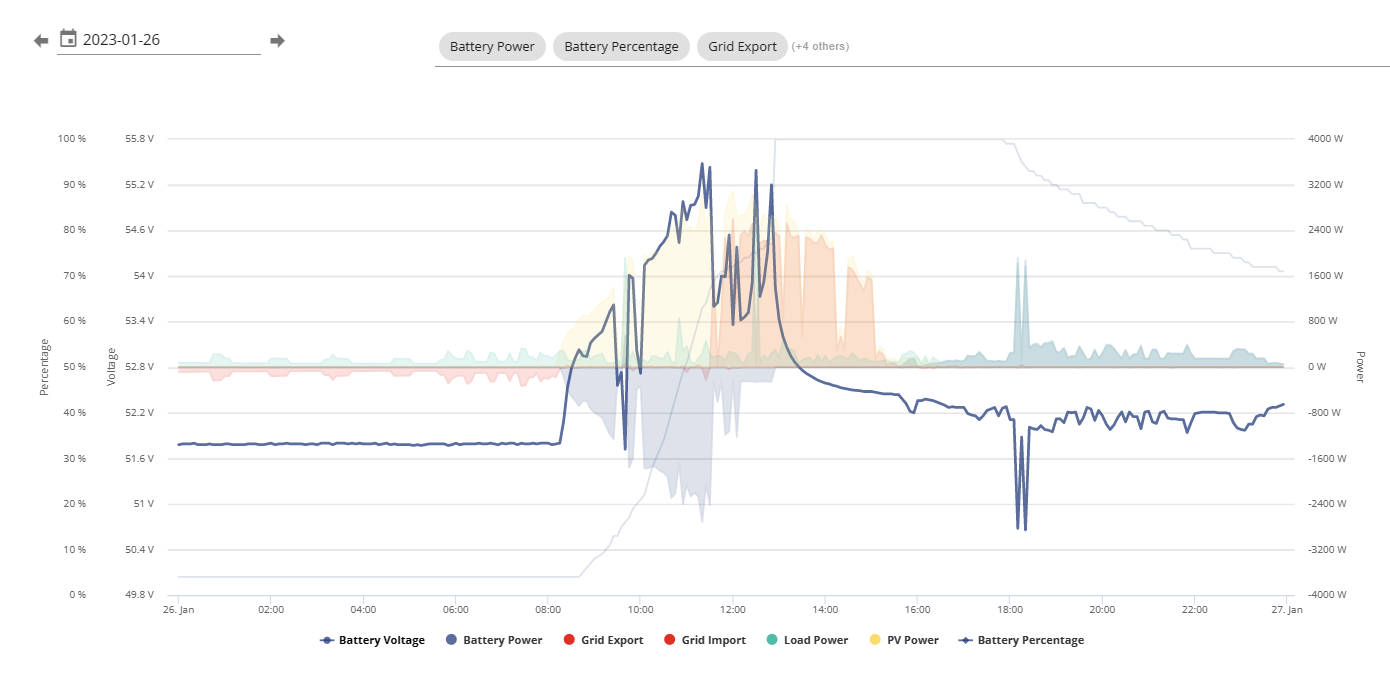Click the 26. Jan x-axis label

click(x=178, y=609)
